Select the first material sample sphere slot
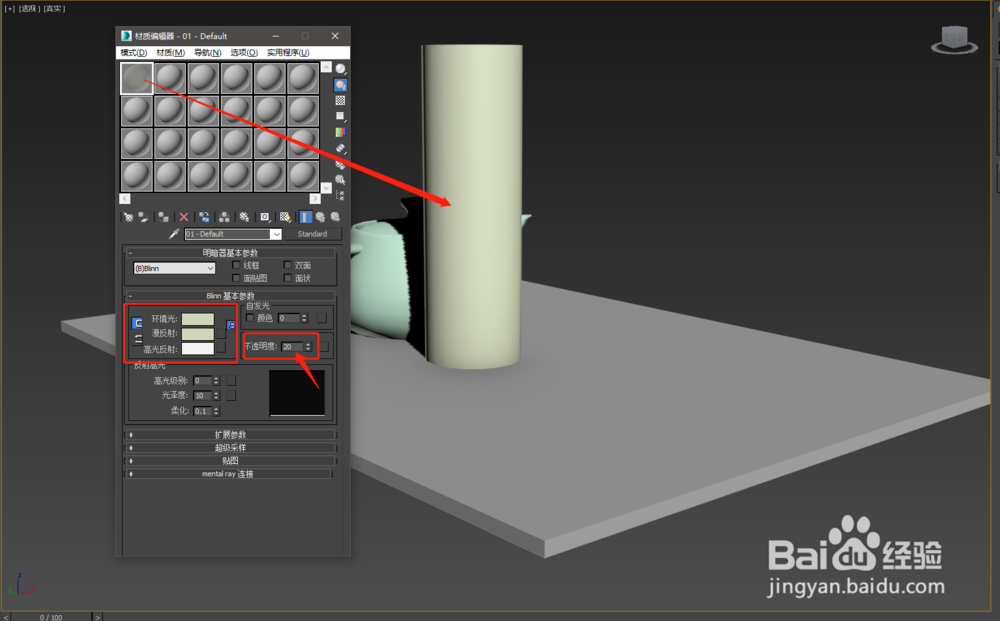 (135, 77)
